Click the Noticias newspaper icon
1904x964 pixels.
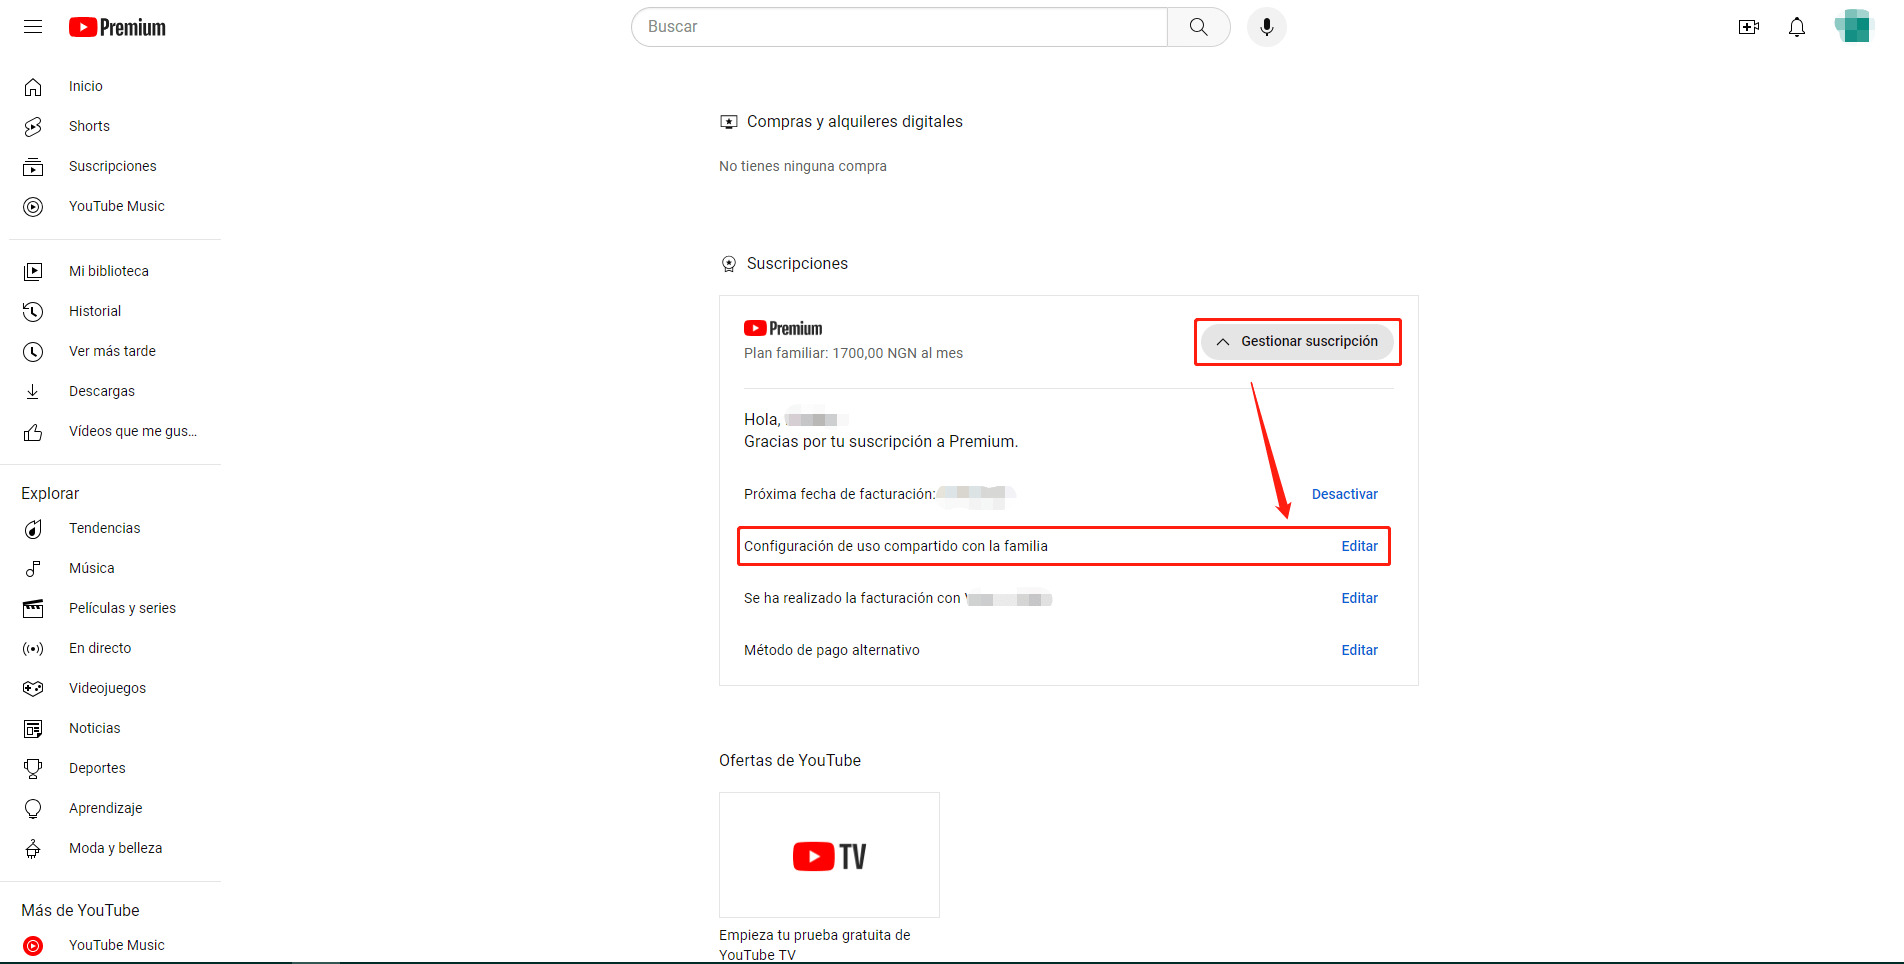pos(33,728)
